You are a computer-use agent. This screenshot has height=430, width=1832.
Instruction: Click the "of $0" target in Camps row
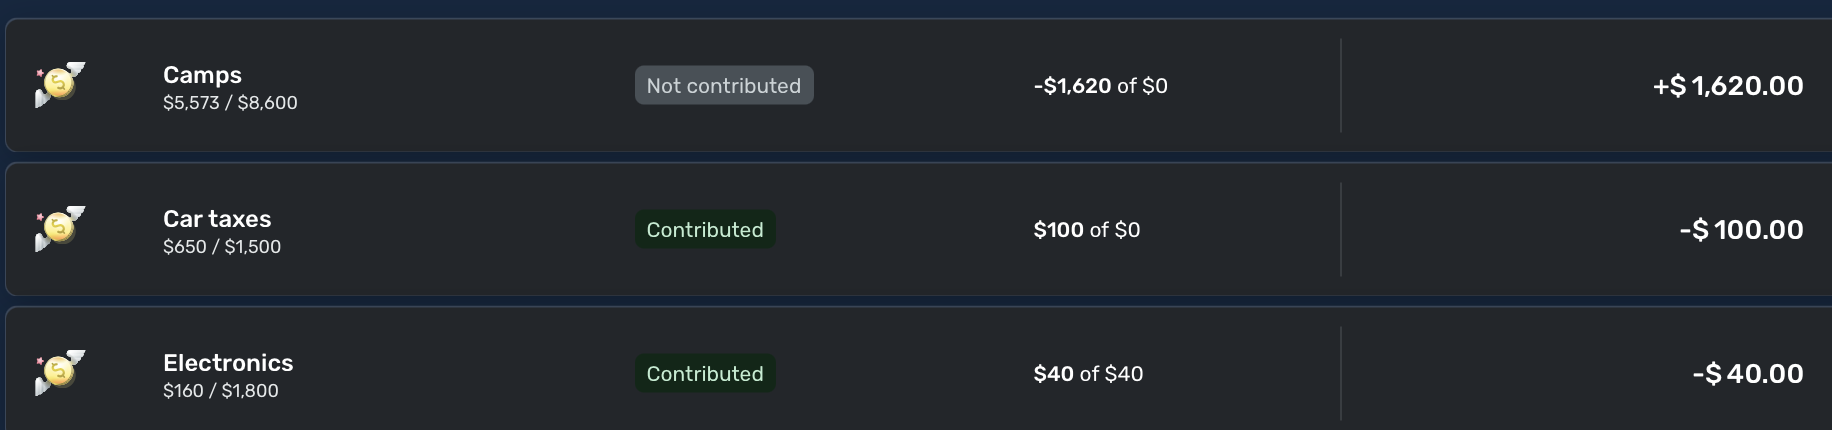[1143, 86]
